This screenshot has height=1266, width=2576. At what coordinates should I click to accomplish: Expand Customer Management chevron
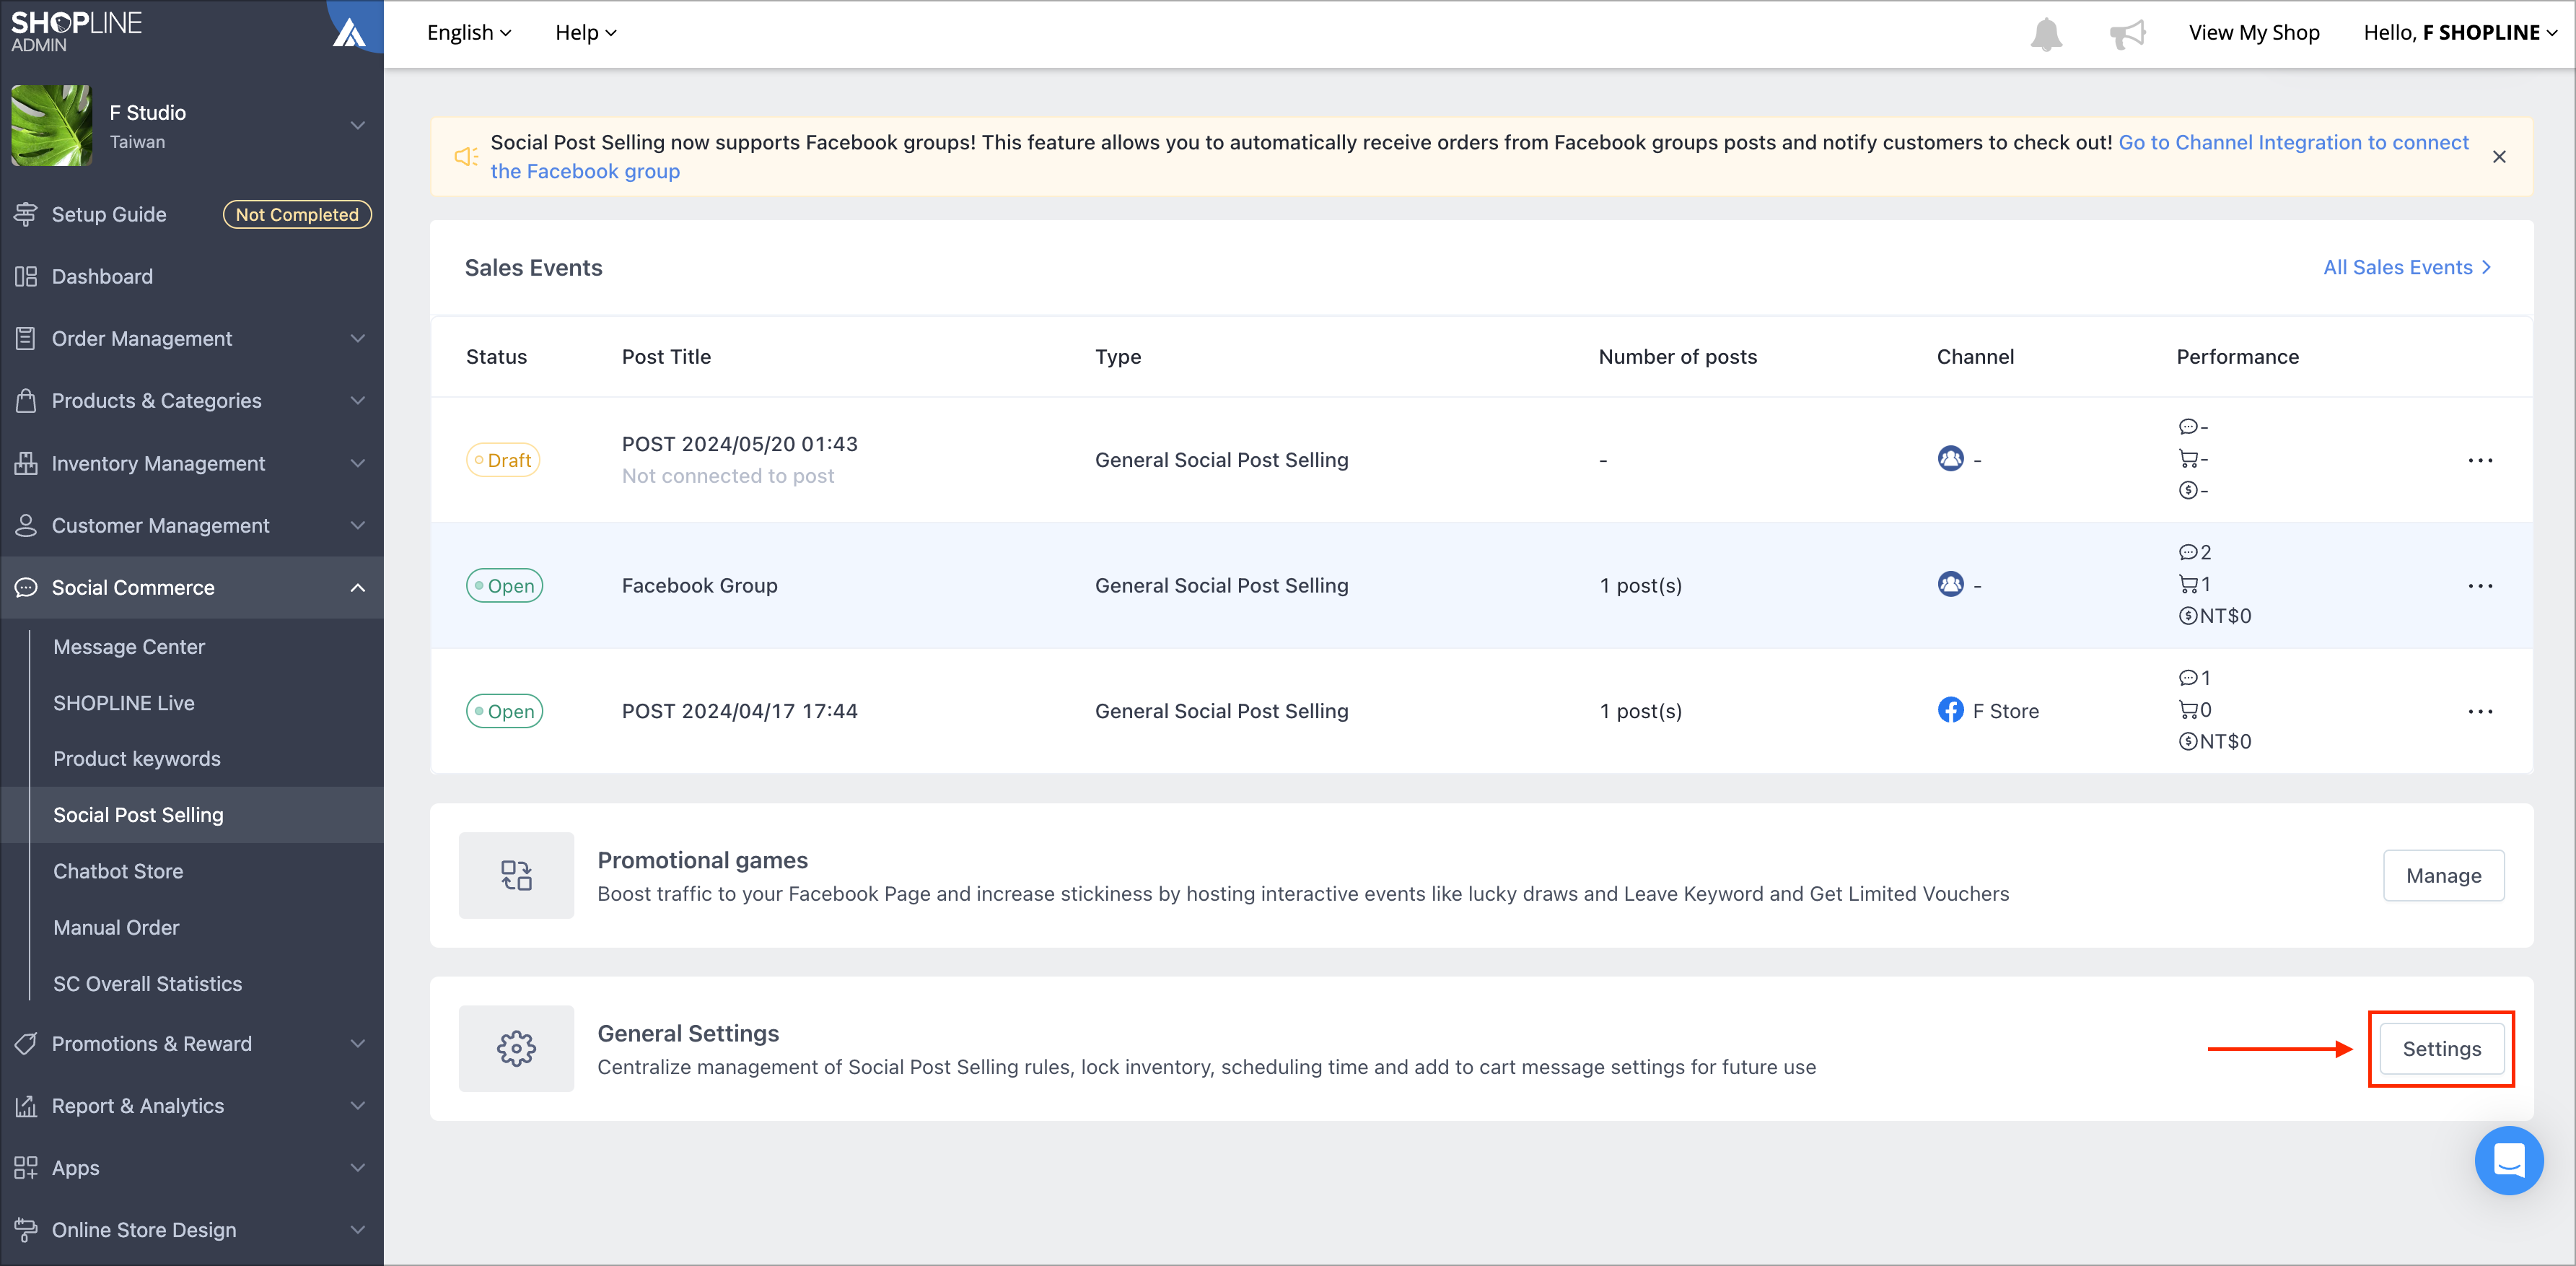pos(357,525)
